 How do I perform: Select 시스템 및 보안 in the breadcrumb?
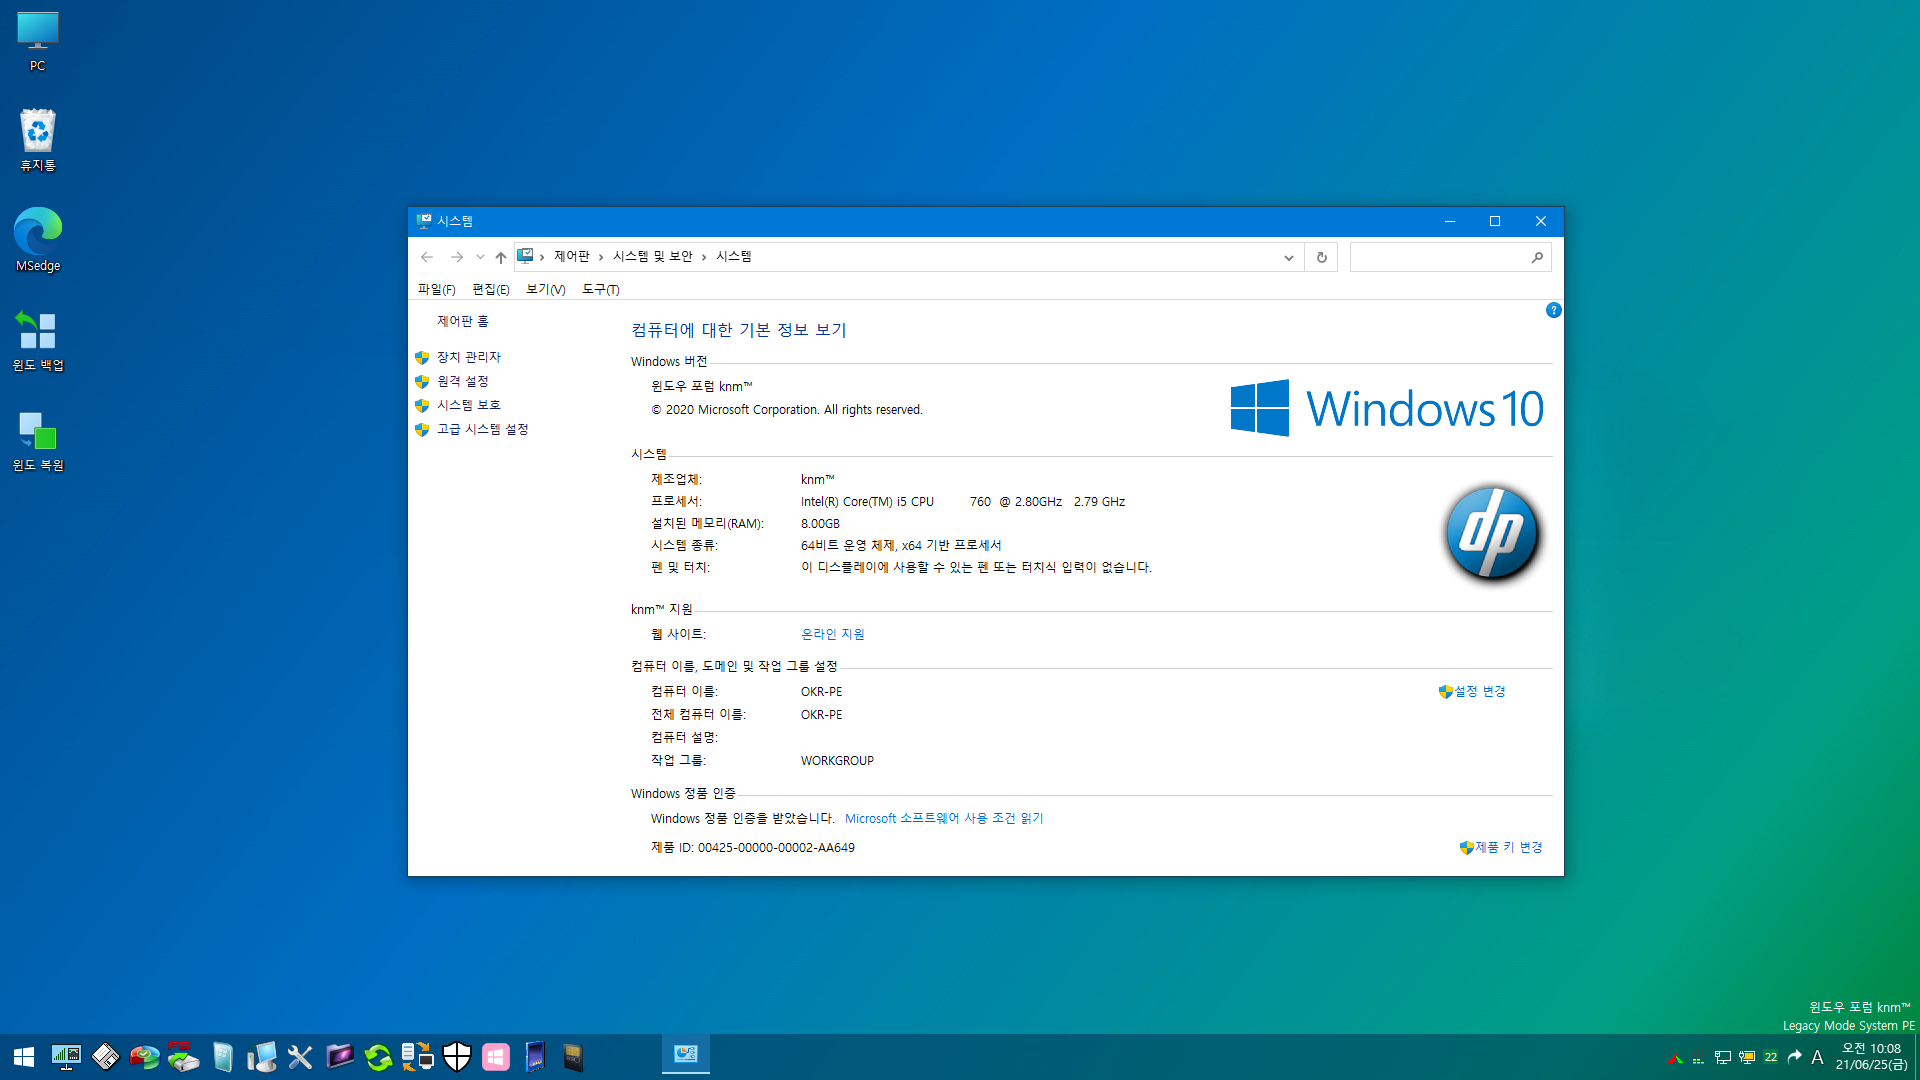(653, 257)
